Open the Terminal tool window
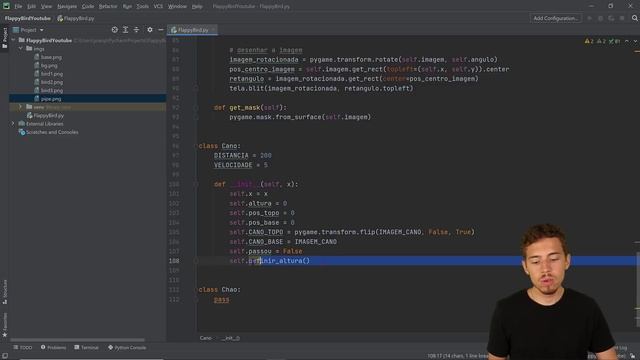 point(87,348)
